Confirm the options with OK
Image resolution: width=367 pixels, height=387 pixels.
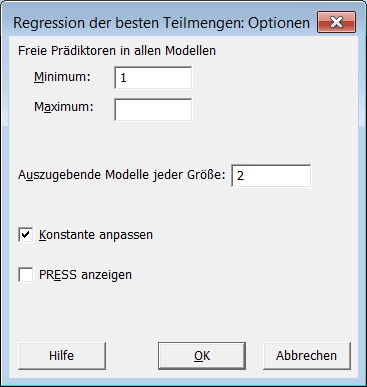202,356
